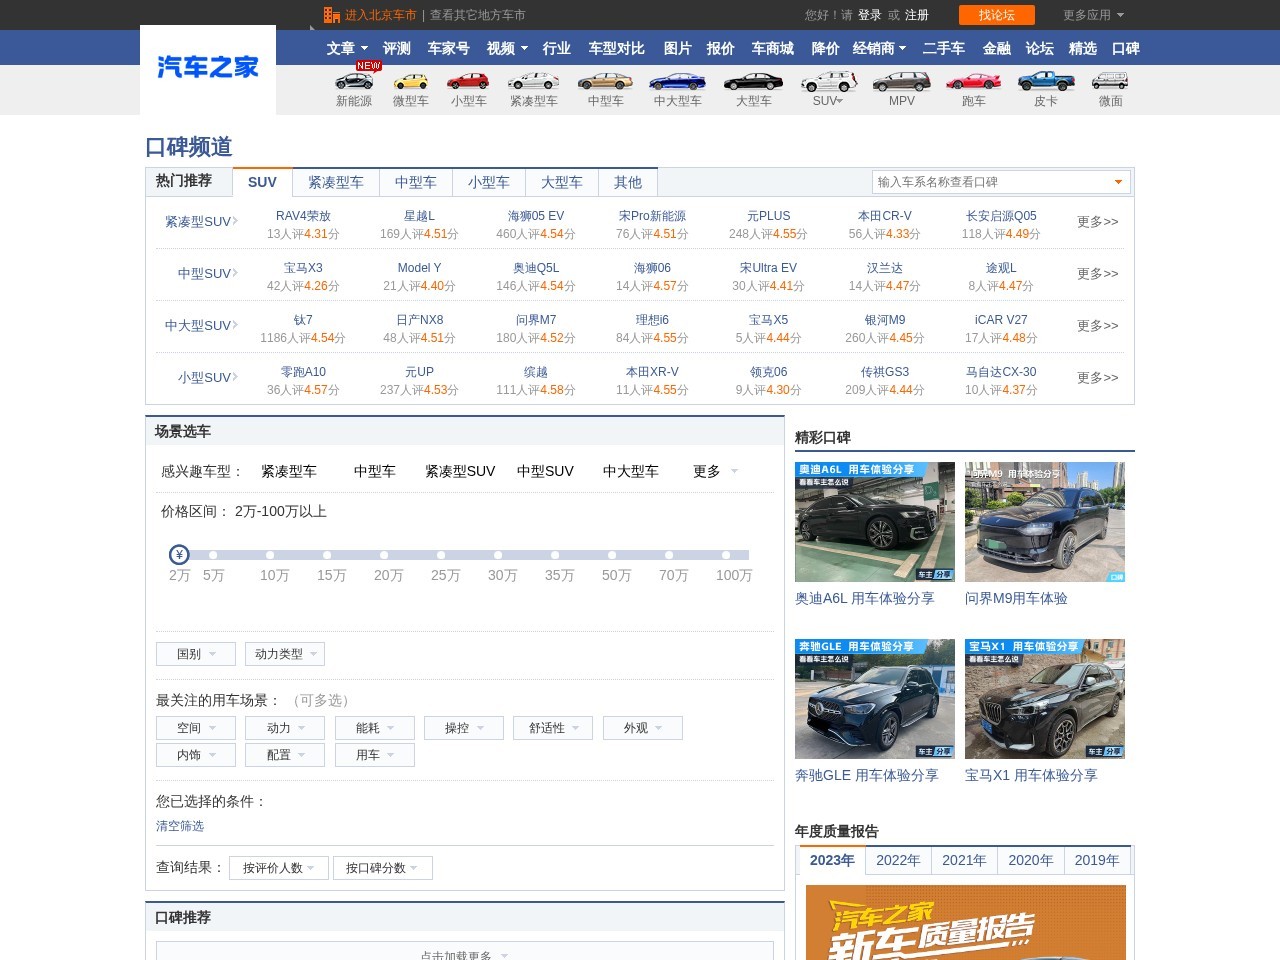Select the 微型车 yellow car icon
This screenshot has width=1280, height=960.
coord(411,81)
